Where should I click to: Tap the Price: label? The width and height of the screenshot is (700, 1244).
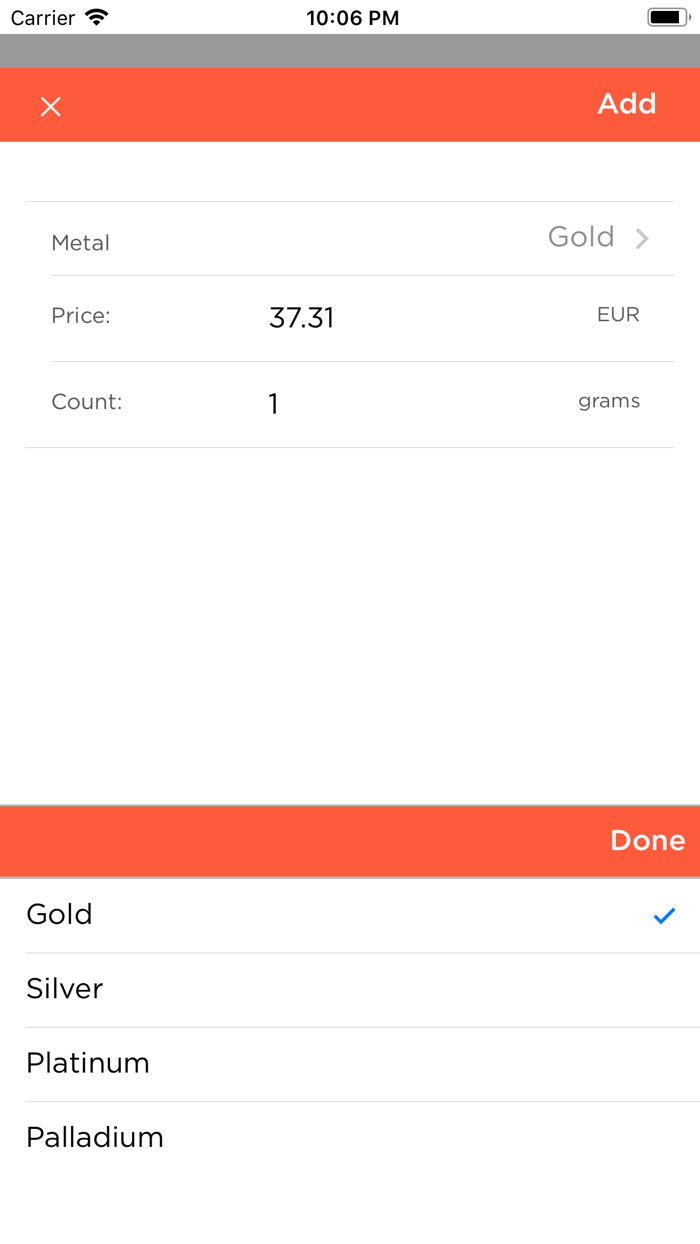pos(81,316)
